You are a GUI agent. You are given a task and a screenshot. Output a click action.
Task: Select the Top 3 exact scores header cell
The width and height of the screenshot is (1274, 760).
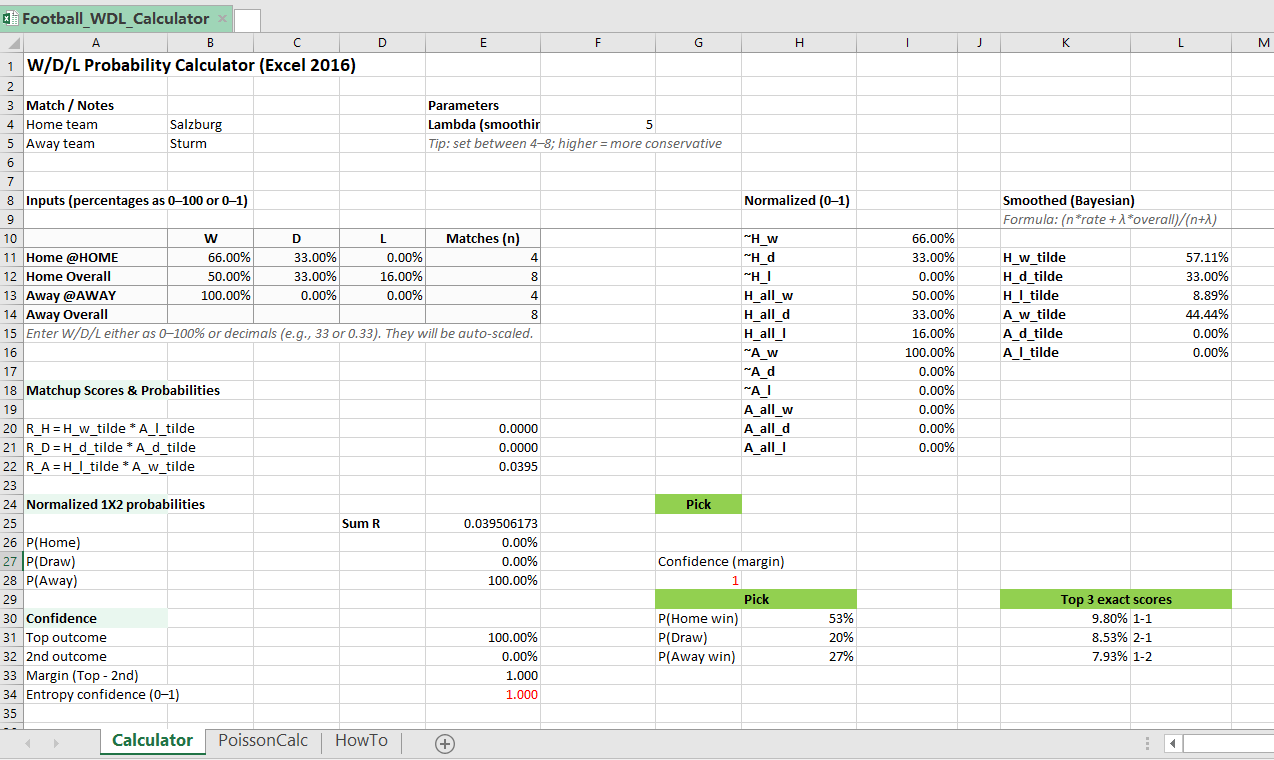(1115, 599)
